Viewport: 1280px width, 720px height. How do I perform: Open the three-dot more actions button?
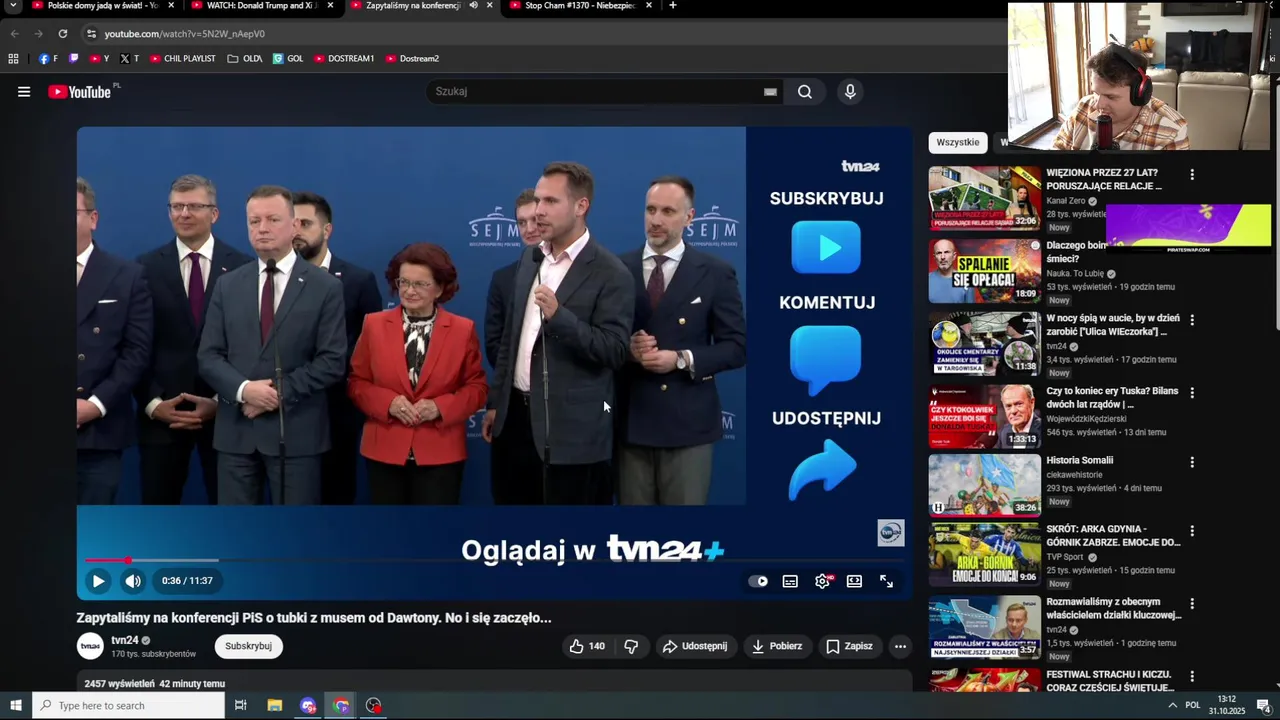coord(900,646)
